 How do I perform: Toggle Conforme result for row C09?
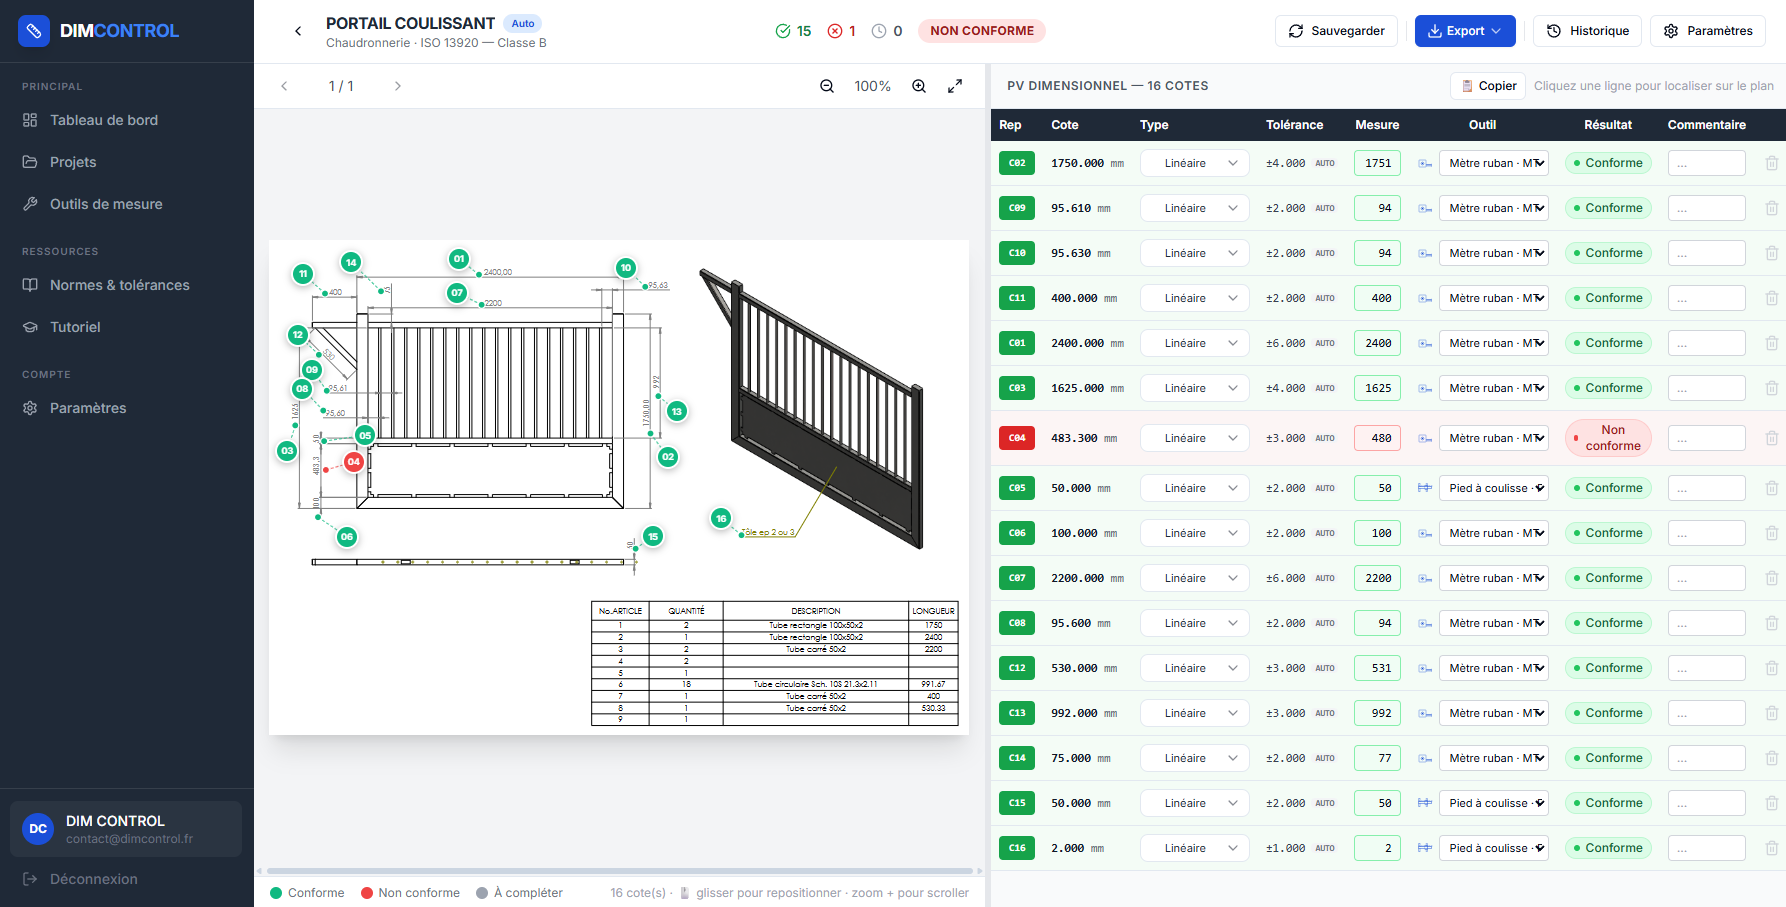pyautogui.click(x=1607, y=208)
